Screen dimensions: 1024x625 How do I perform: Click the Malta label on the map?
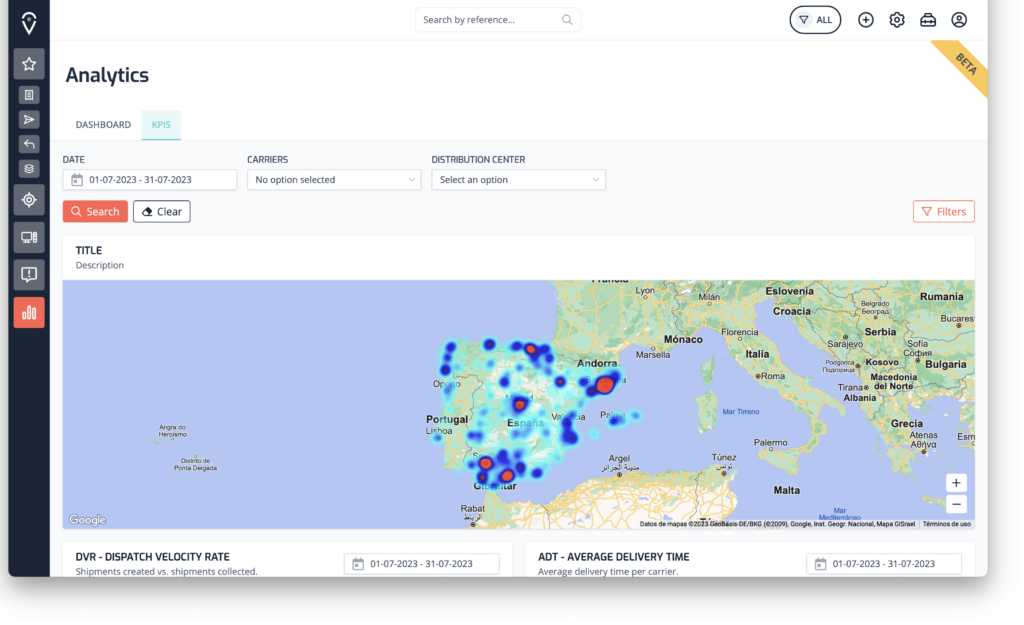point(787,490)
